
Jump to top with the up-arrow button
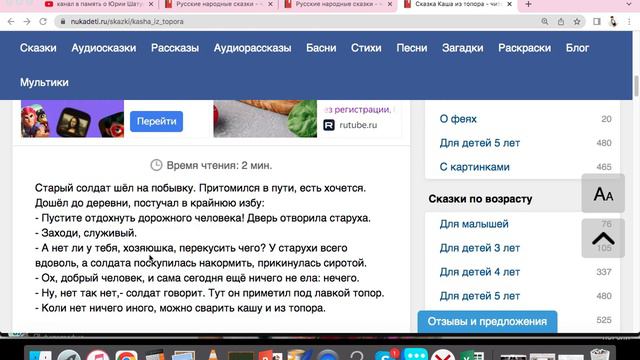point(603,238)
